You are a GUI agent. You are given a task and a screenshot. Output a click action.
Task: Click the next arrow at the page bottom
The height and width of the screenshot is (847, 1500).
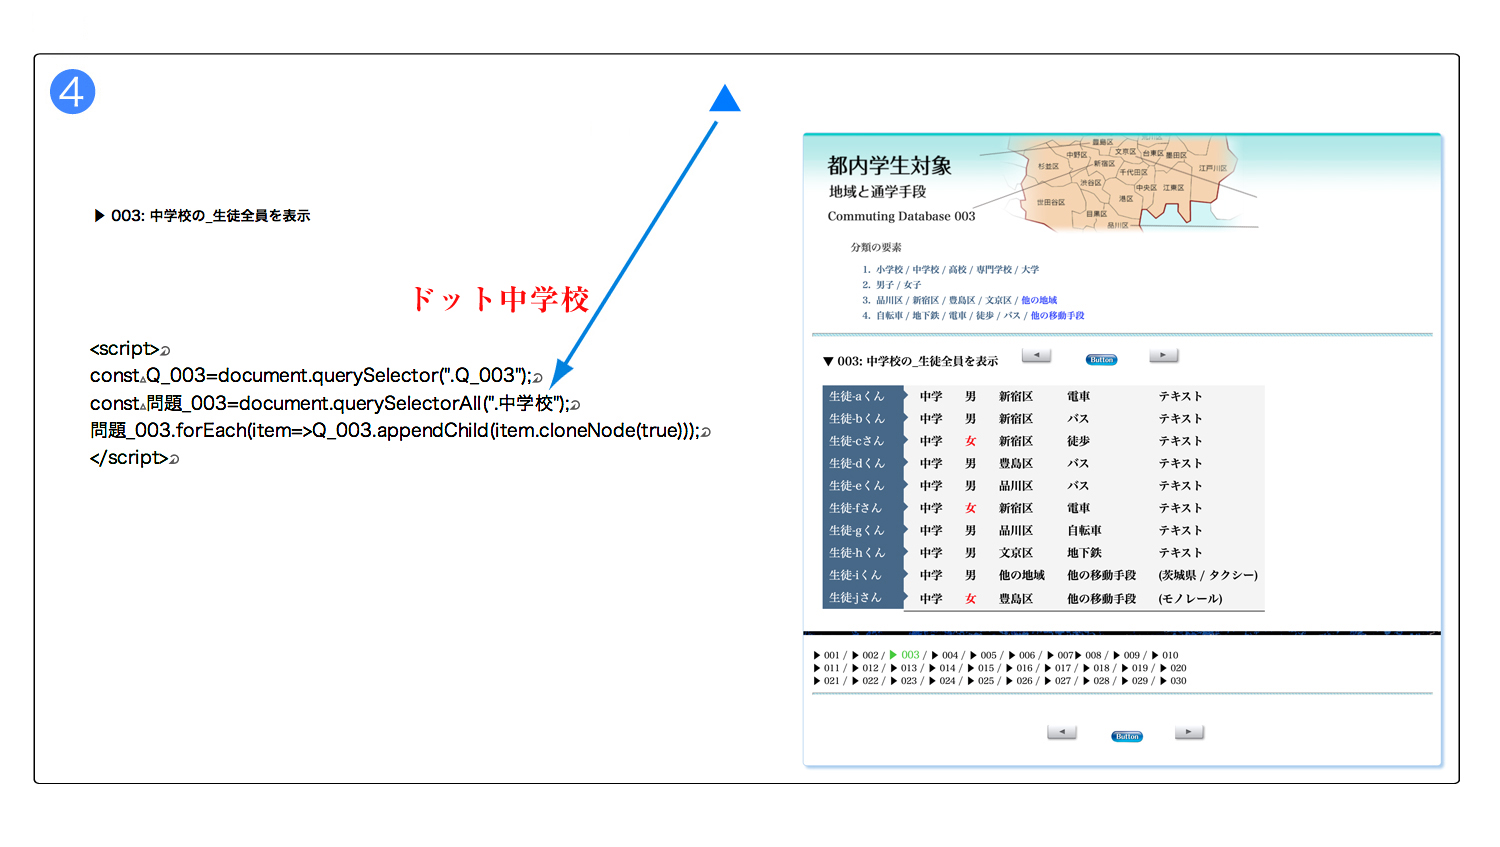click(x=1189, y=733)
